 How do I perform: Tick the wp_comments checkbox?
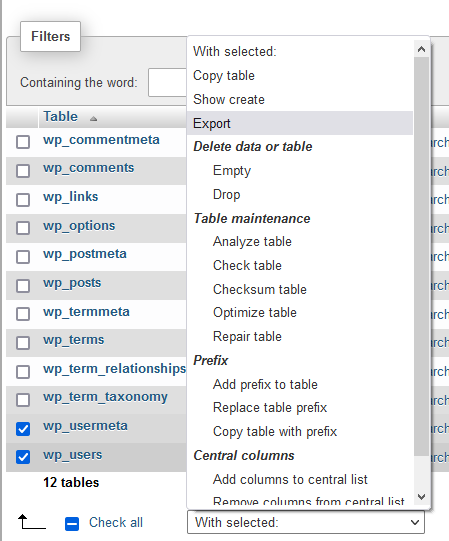point(23,170)
